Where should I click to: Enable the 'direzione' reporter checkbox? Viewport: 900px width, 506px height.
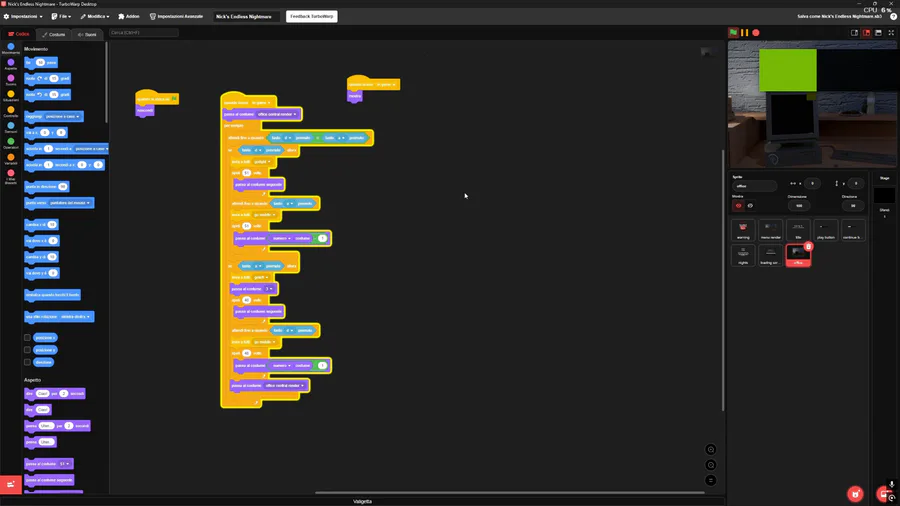[27, 362]
